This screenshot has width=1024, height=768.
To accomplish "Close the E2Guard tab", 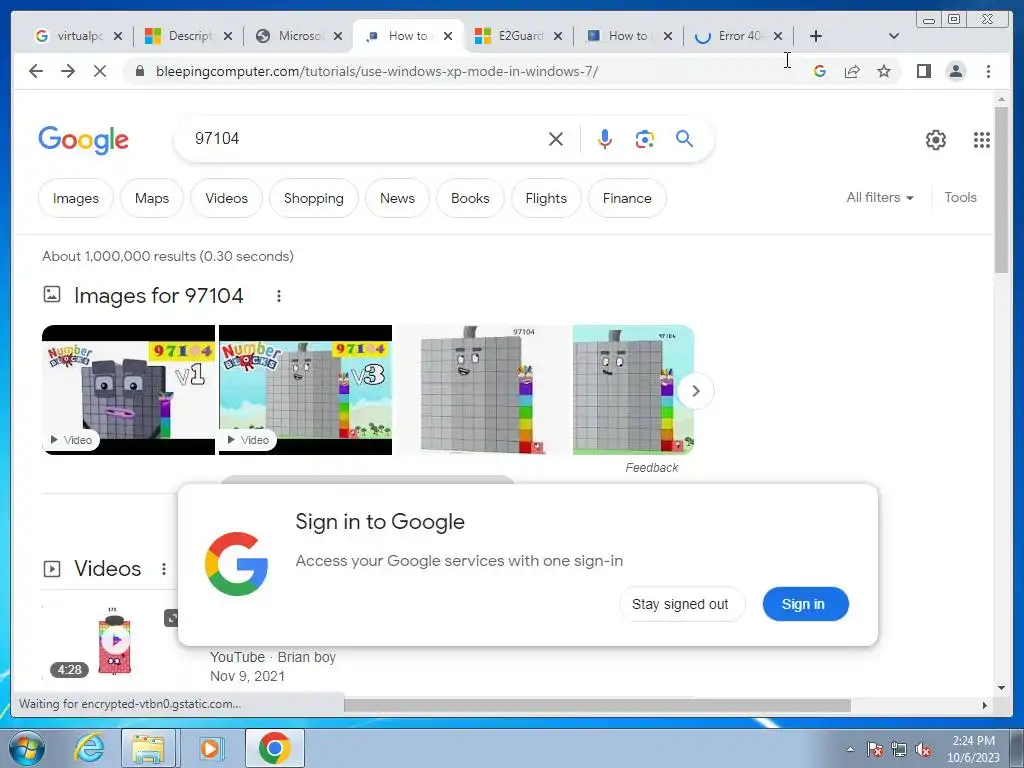I will pos(558,36).
